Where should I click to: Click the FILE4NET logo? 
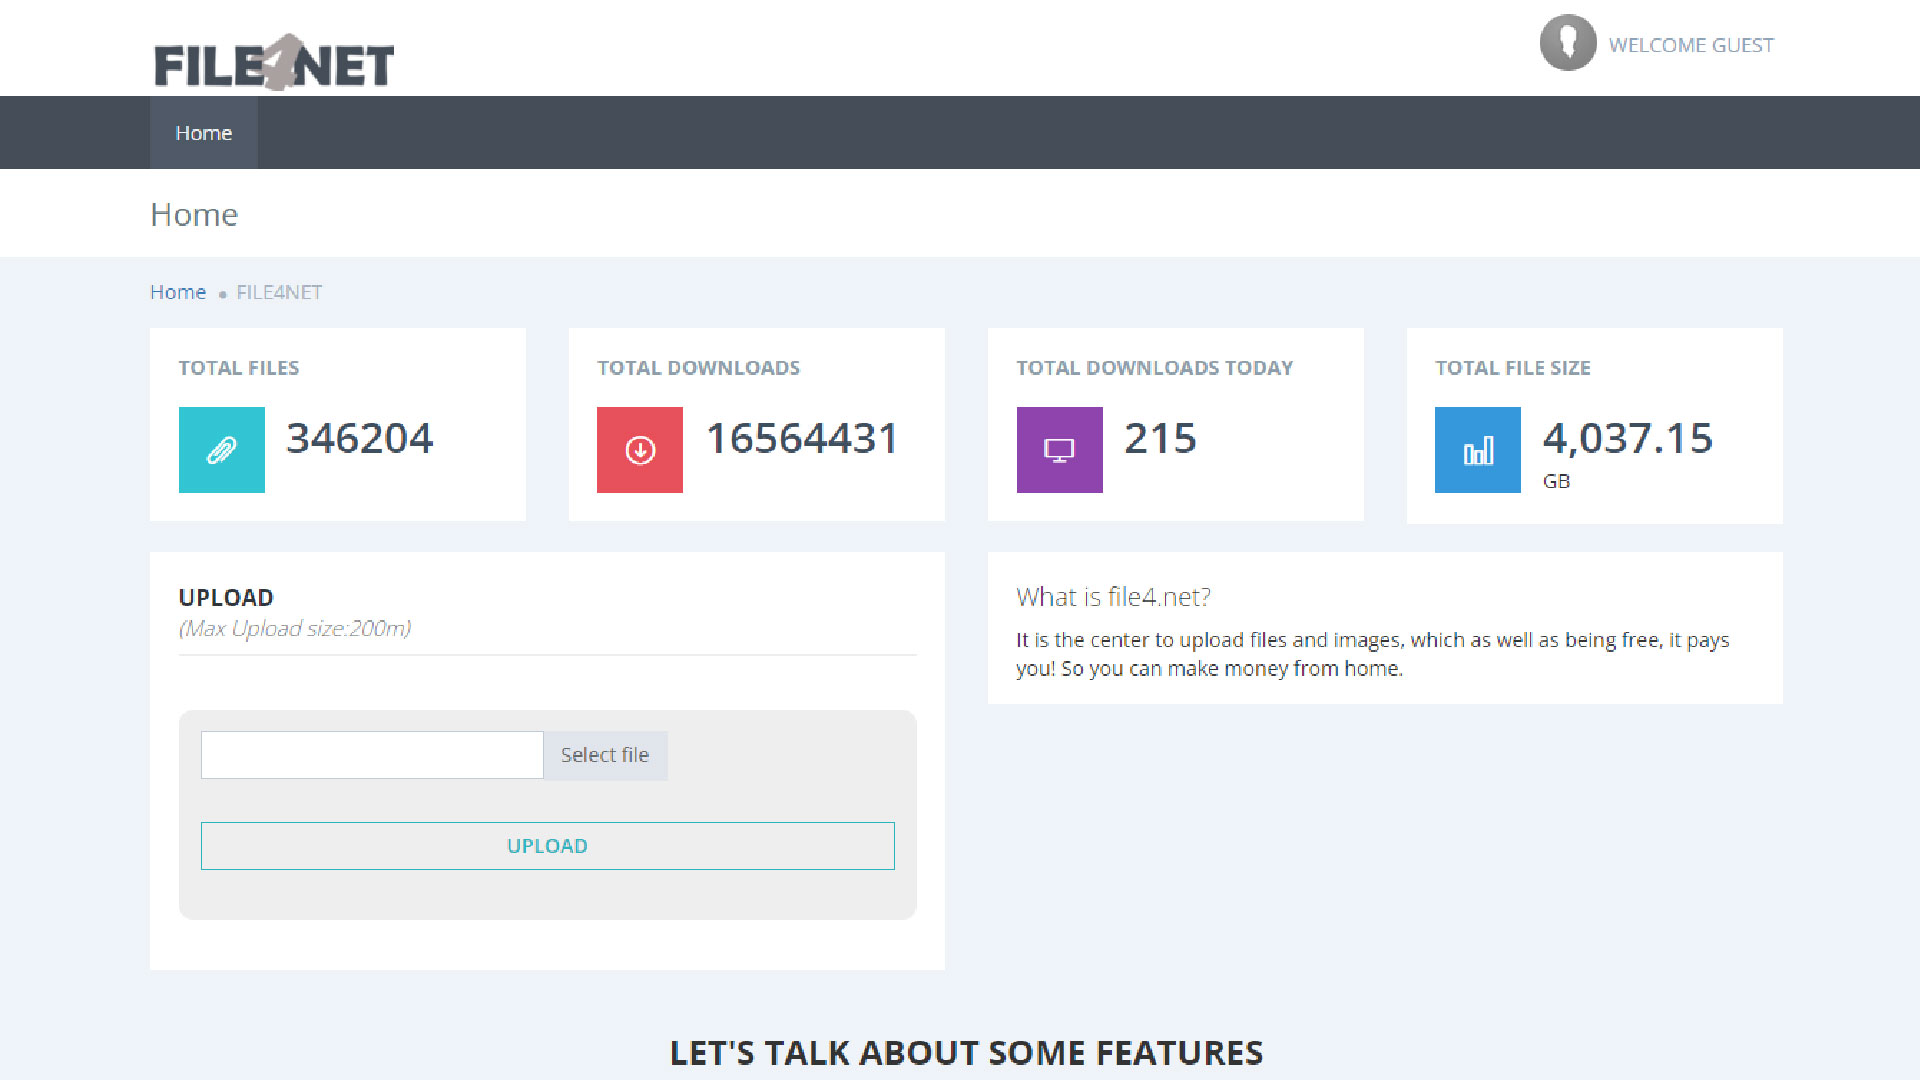tap(274, 64)
